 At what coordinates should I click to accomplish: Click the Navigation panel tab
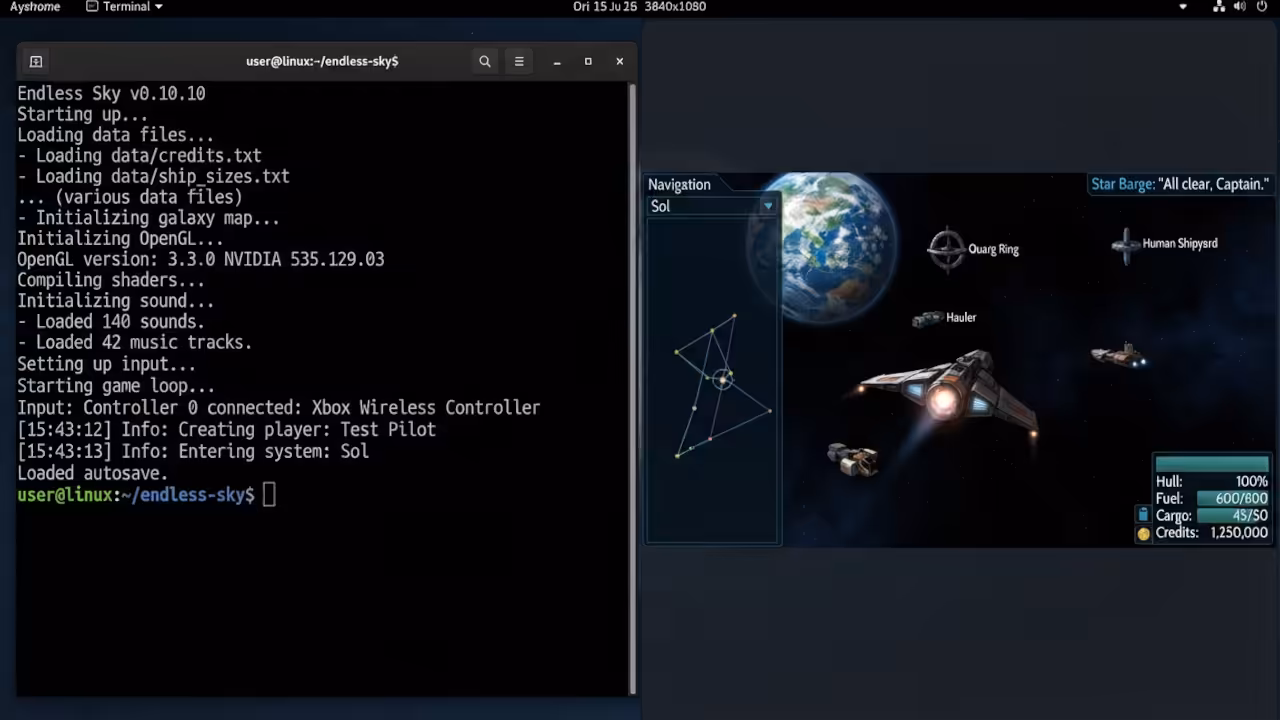(679, 184)
